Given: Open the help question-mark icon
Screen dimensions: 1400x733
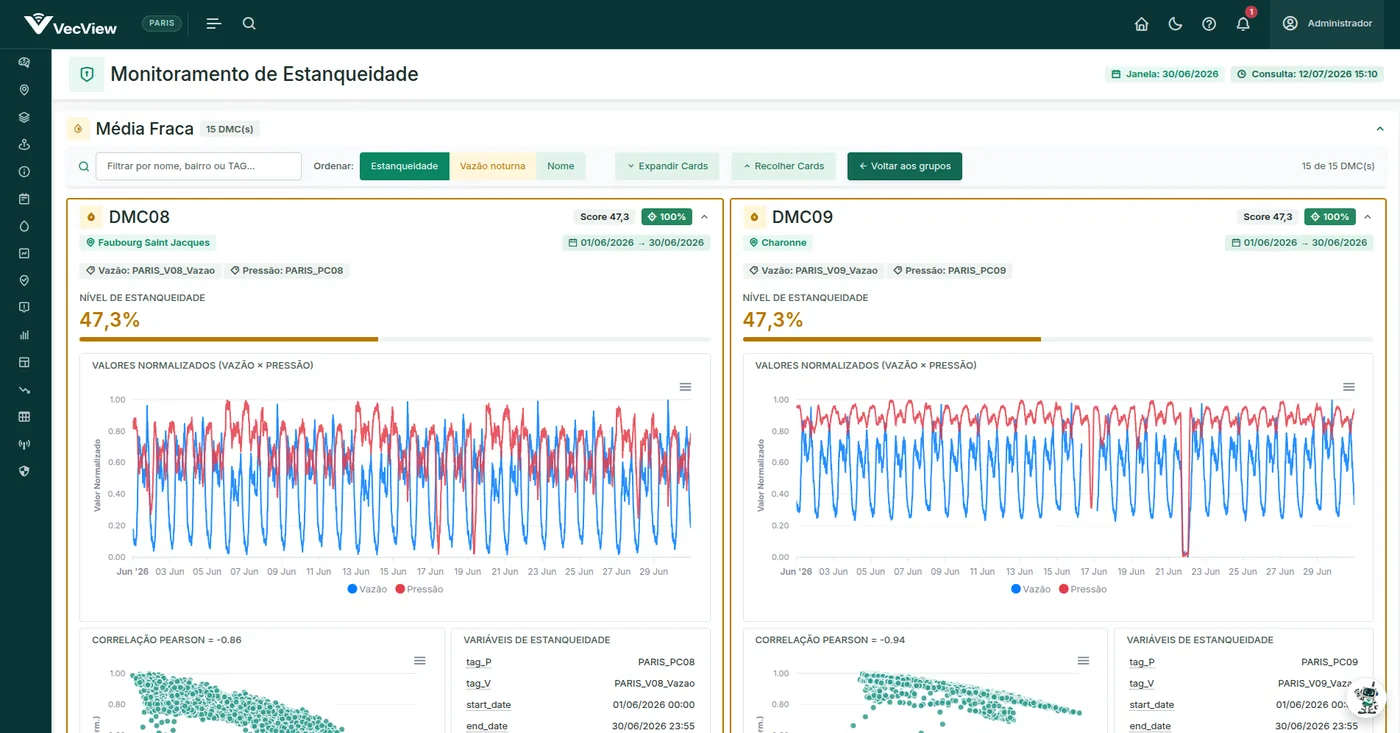Looking at the screenshot, I should tap(1209, 24).
